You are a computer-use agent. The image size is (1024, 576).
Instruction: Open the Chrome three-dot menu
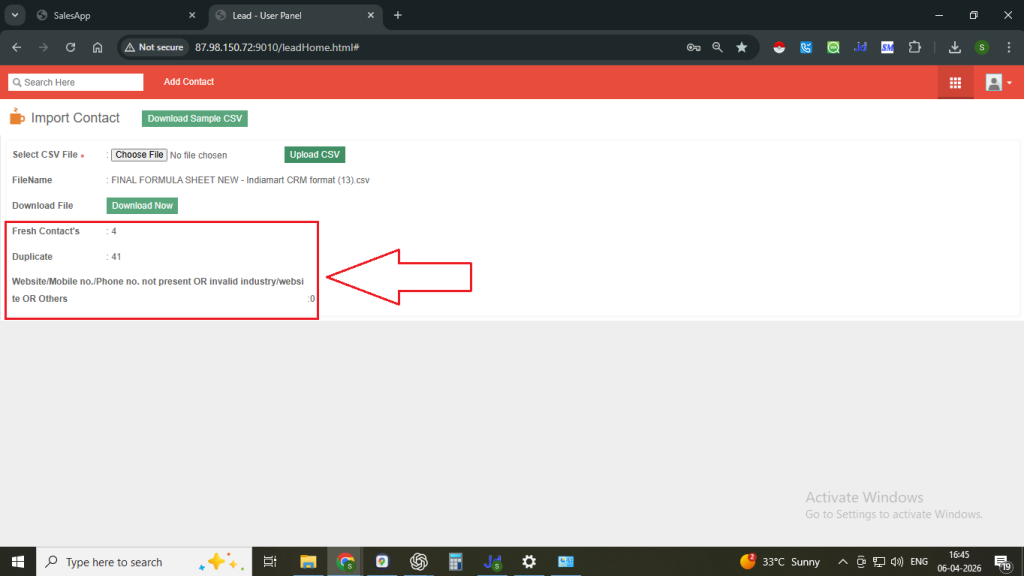click(x=1006, y=47)
